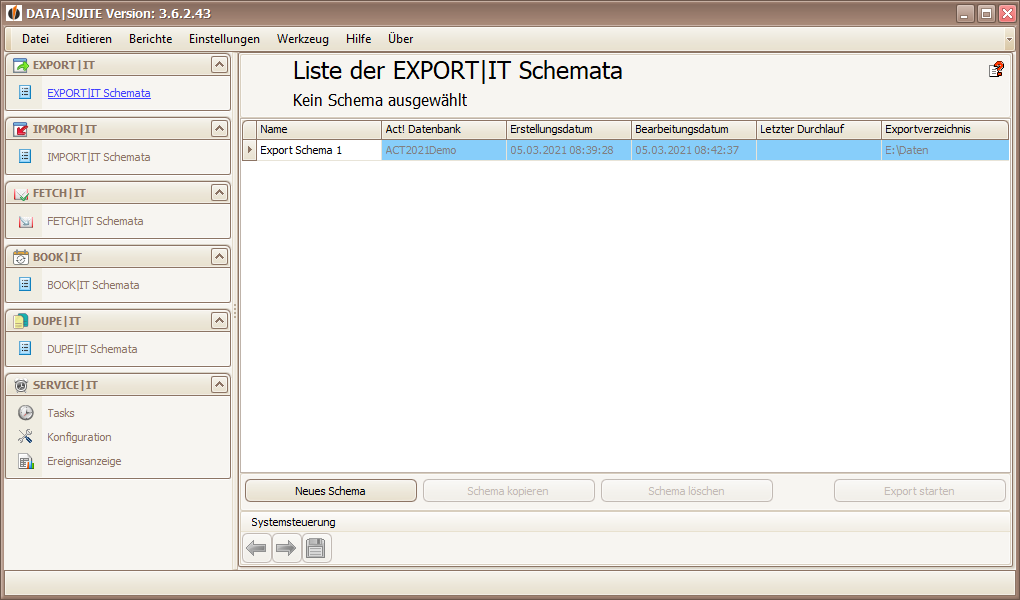Click the list icon beside EXPORT|IT Schemata
Screen dimensions: 1020x600
(x=25, y=92)
